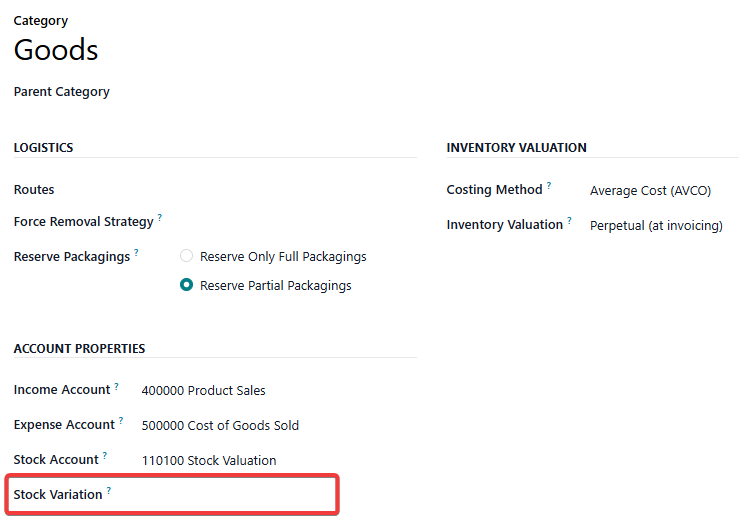Image resolution: width=739 pixels, height=524 pixels.
Task: Click the Costing Method help question mark
Action: pos(549,186)
